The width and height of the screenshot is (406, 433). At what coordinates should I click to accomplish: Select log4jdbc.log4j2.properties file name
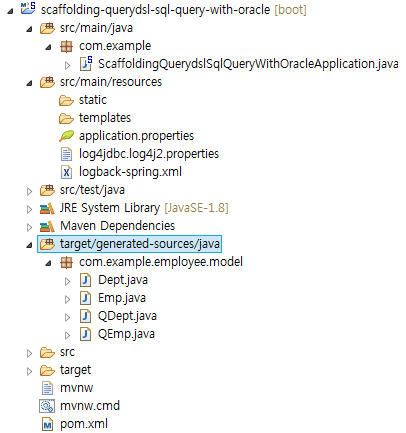(149, 154)
